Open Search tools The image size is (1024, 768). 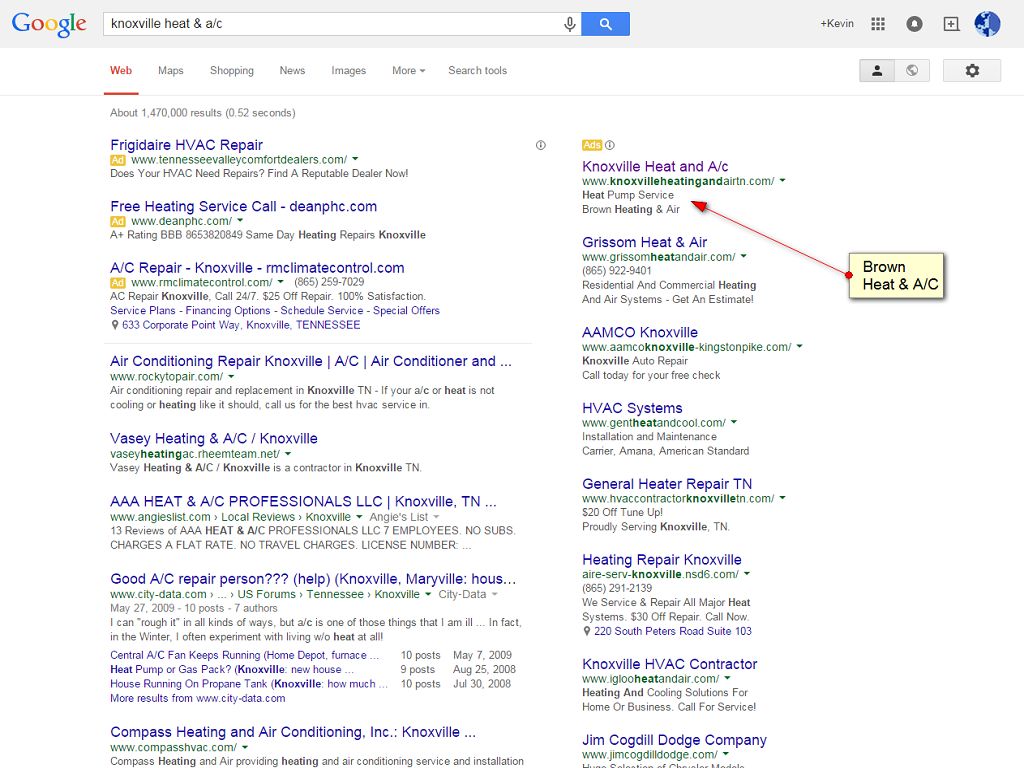click(x=477, y=71)
